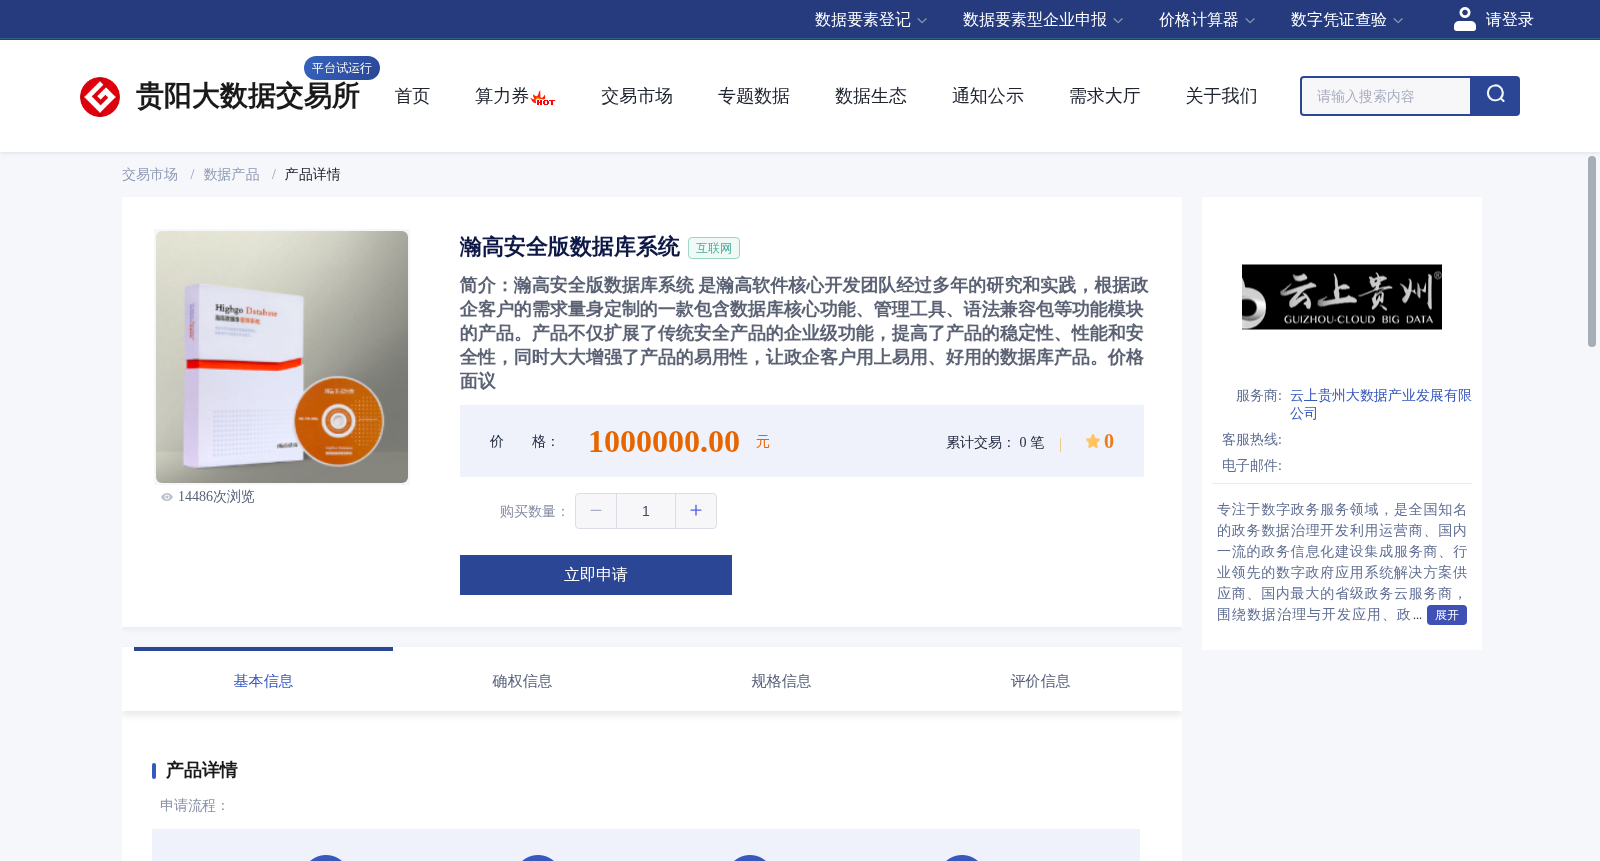Open provider link 云上贵州大数据产业发展有限公司
Image resolution: width=1600 pixels, height=861 pixels.
[x=1381, y=404]
